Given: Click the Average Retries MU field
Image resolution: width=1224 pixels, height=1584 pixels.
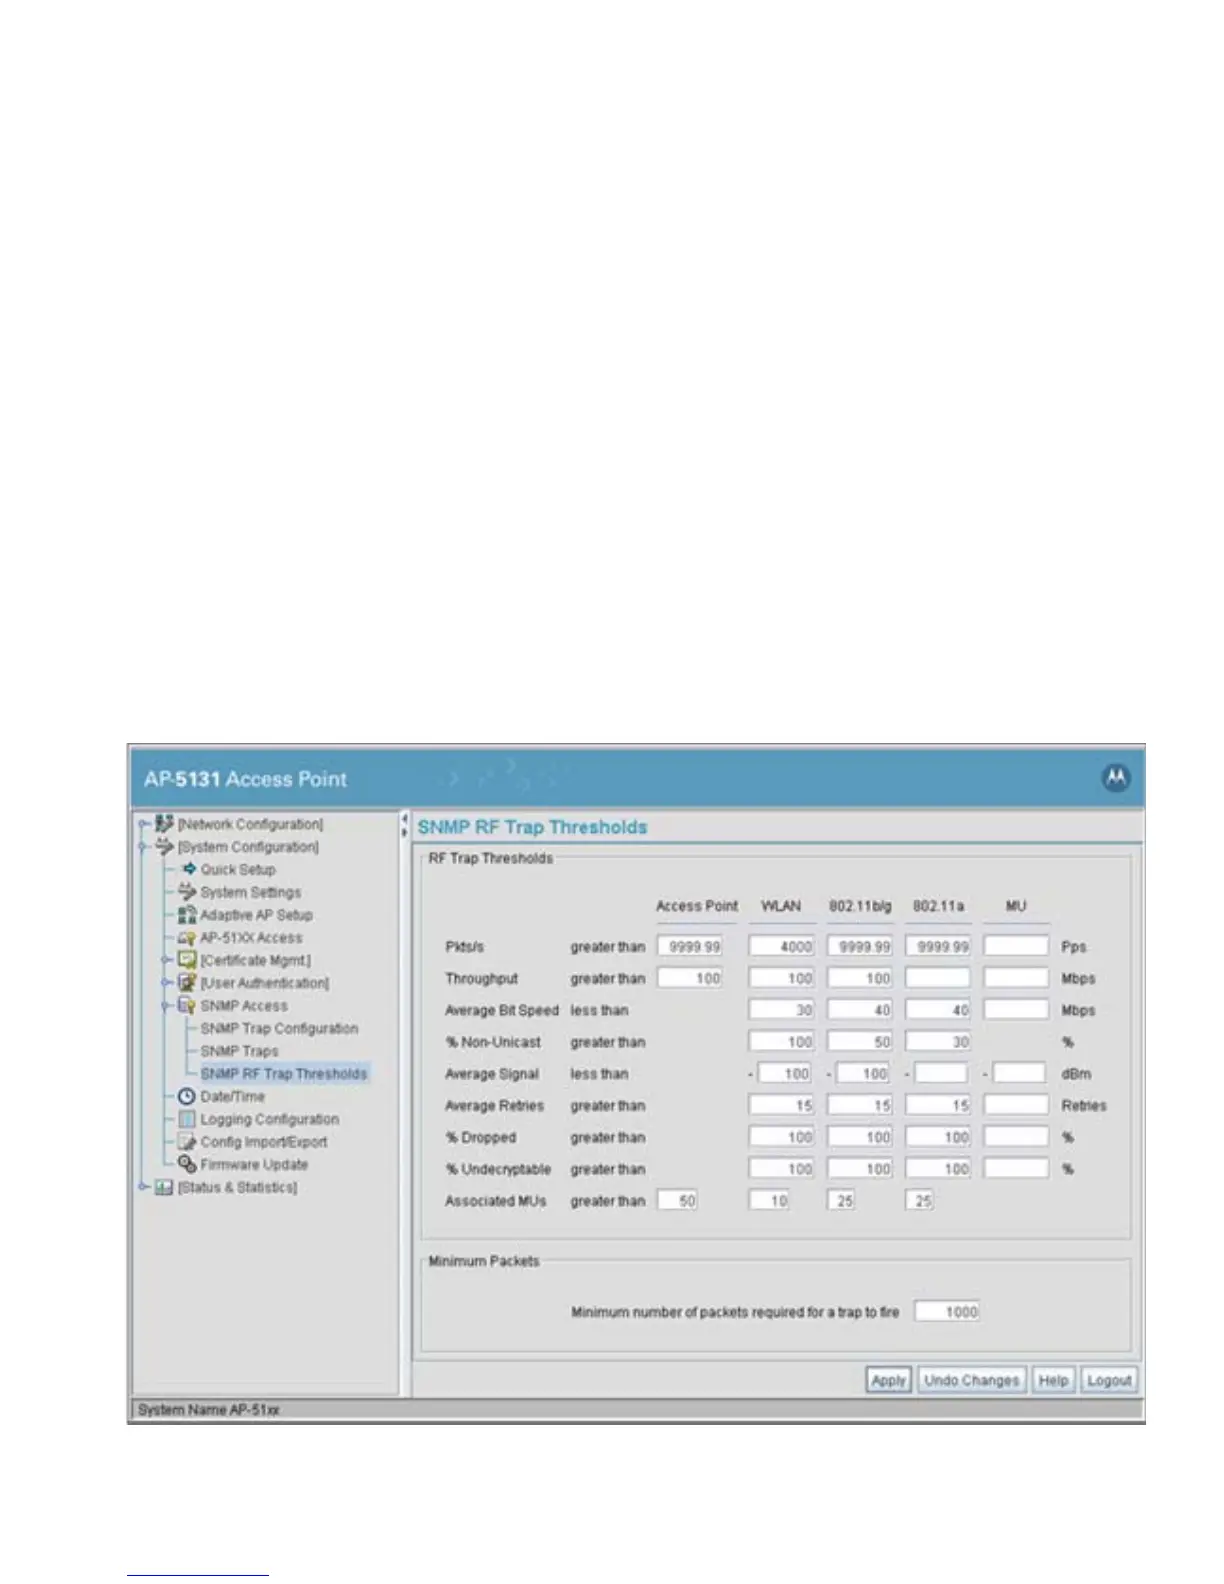Looking at the screenshot, I should [x=1016, y=1105].
